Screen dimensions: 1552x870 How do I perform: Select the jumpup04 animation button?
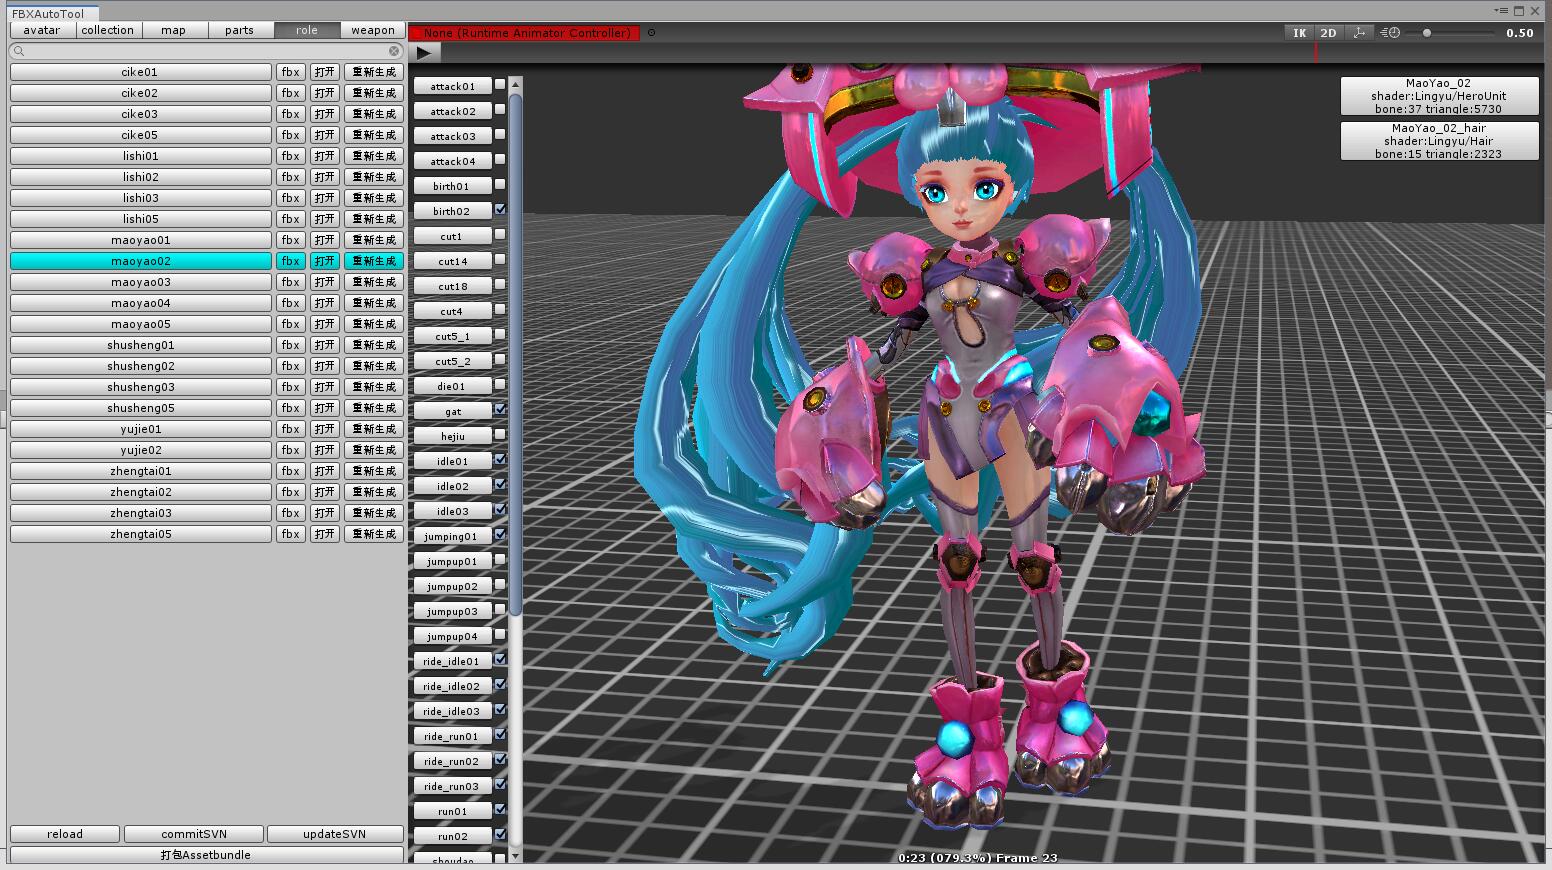(x=453, y=636)
